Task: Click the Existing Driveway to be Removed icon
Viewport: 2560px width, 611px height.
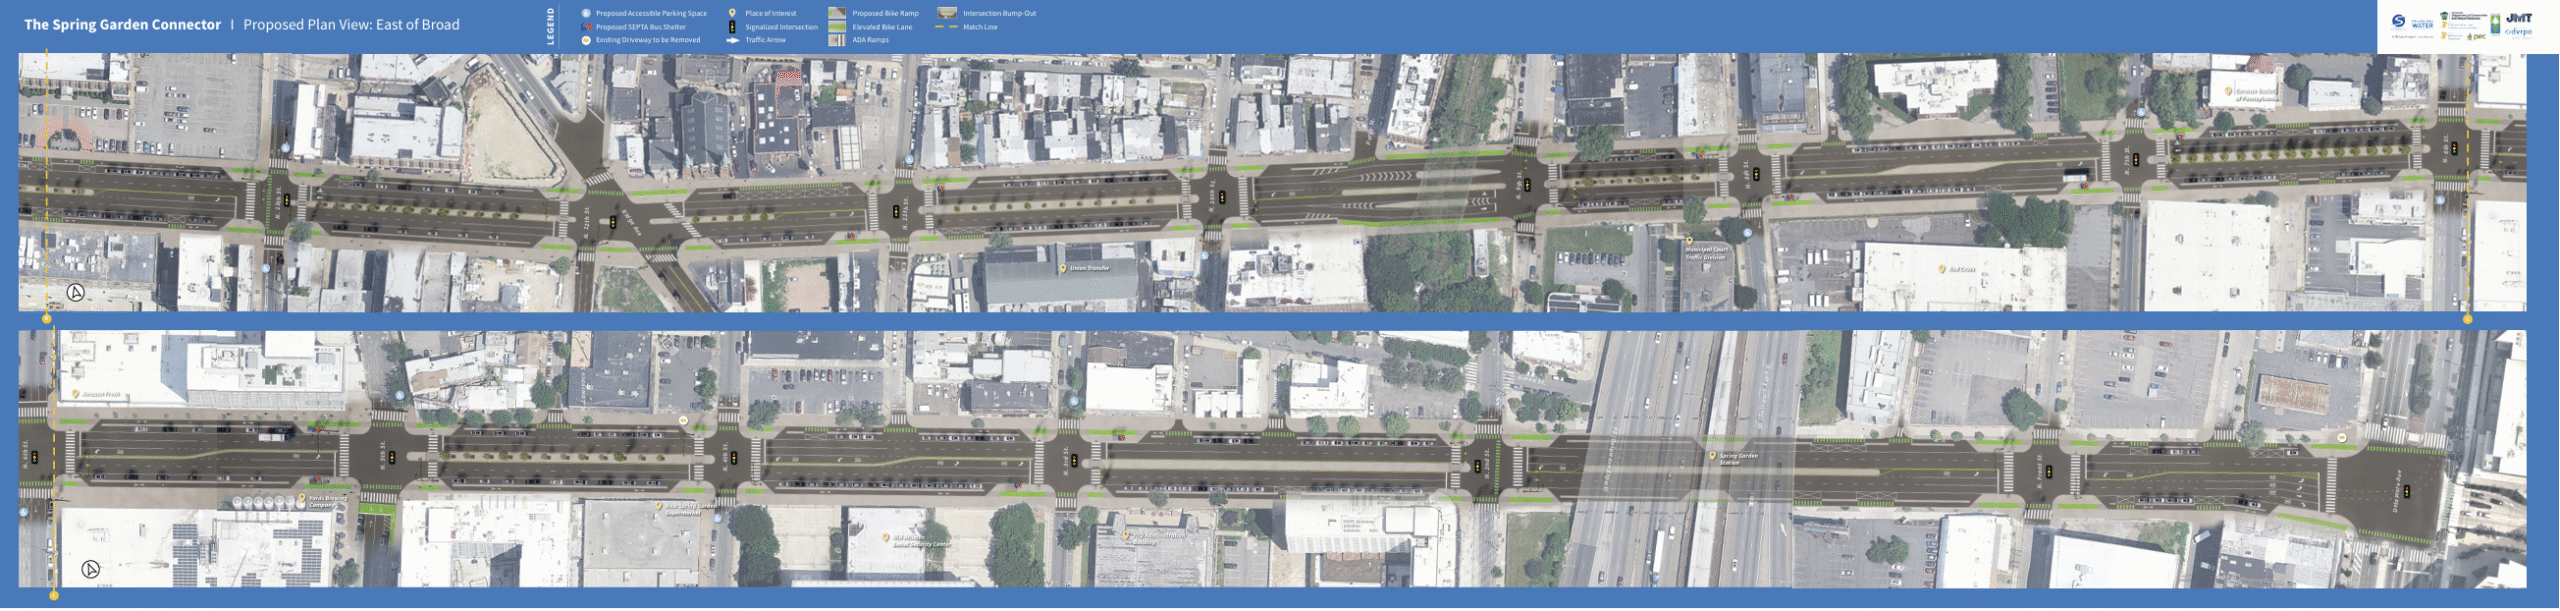Action: tap(586, 40)
